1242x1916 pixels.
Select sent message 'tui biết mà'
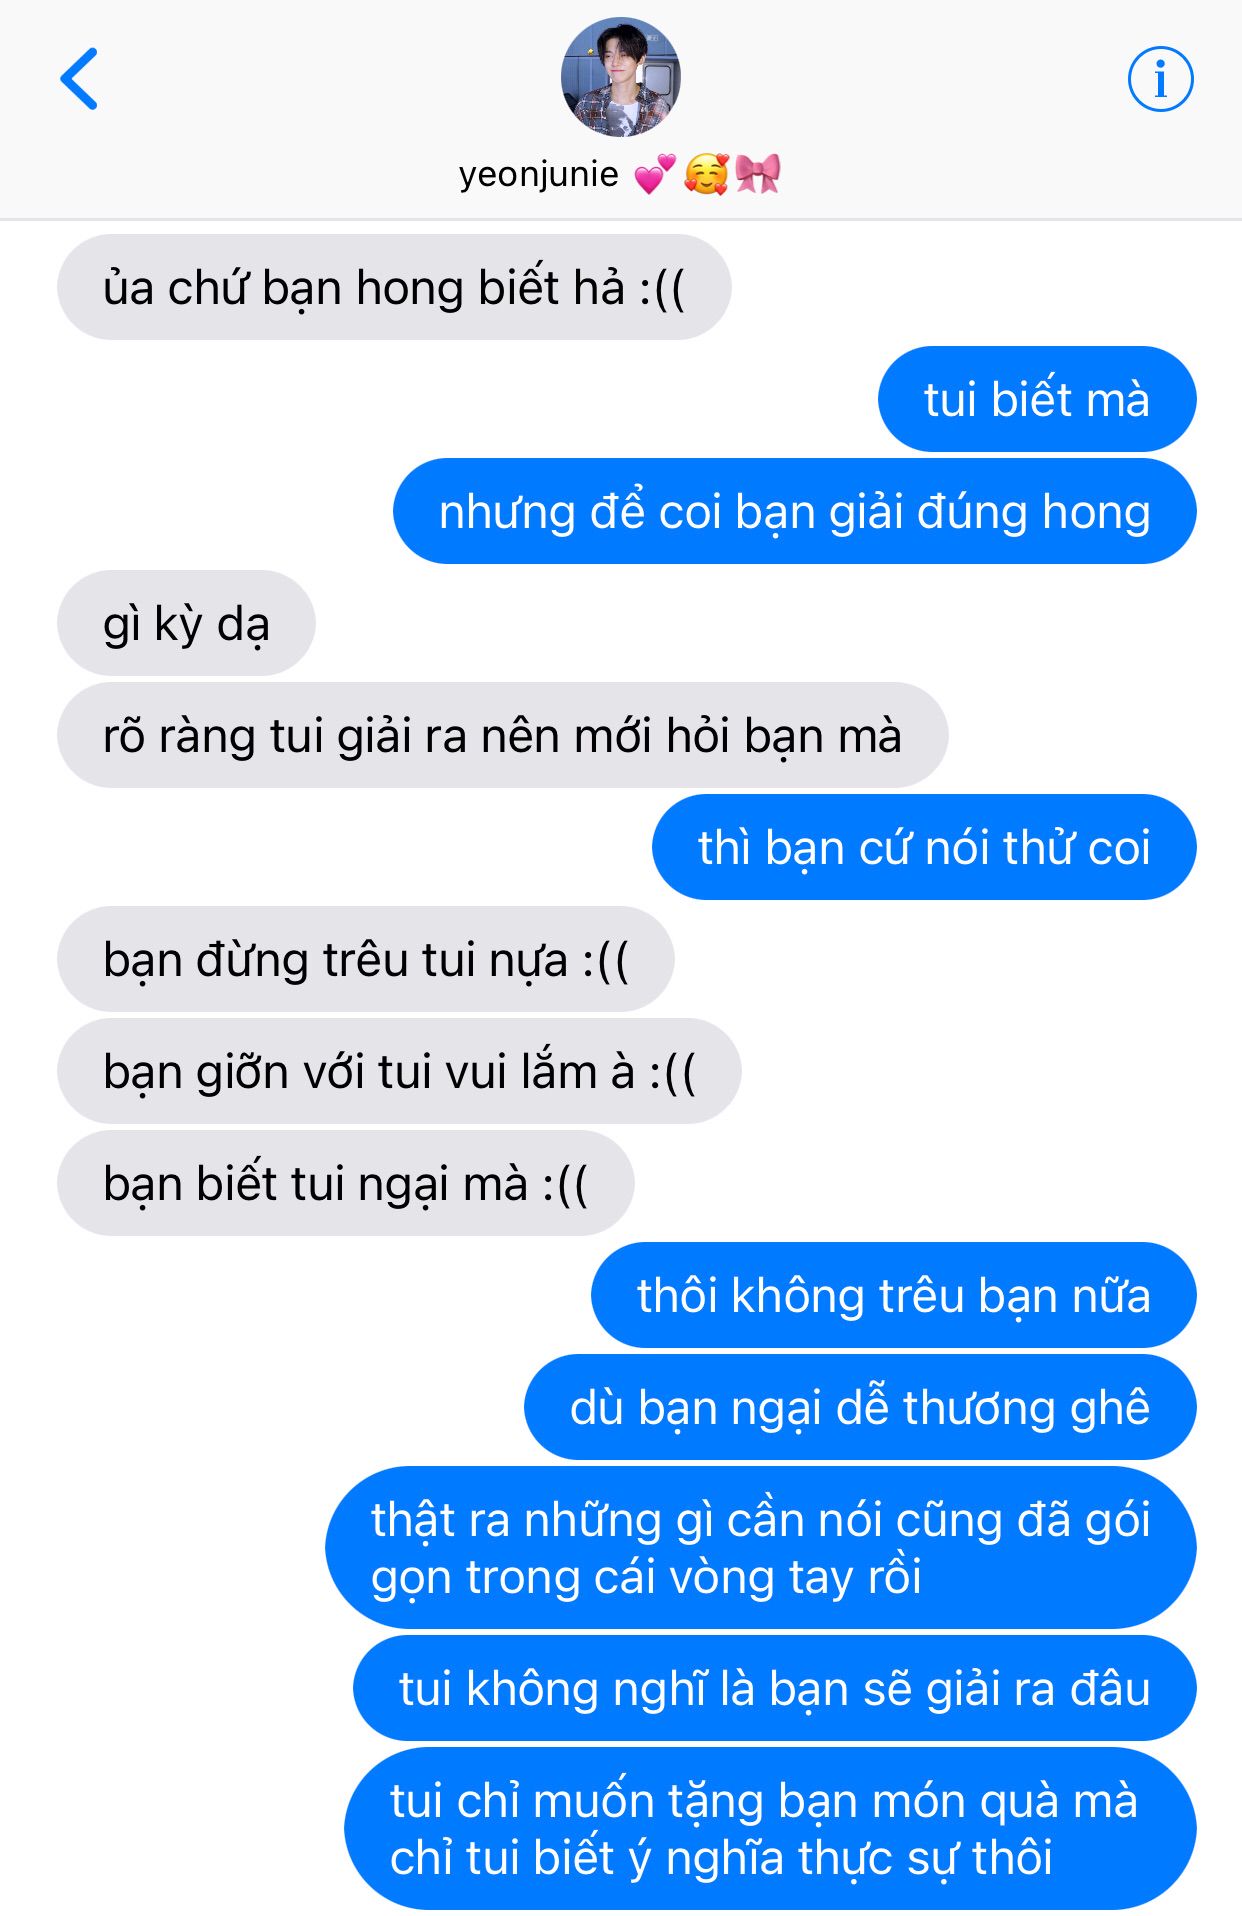(1037, 399)
